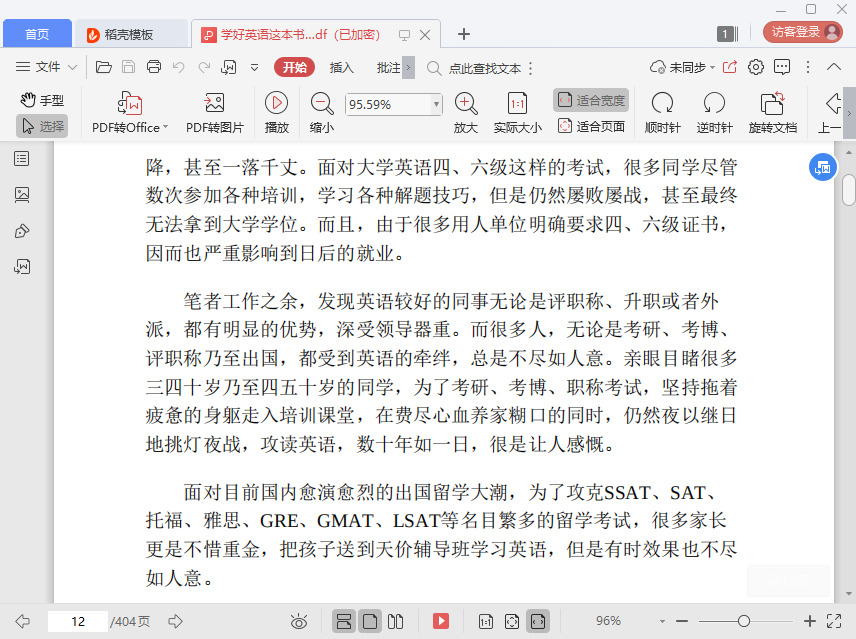This screenshot has width=856, height=639.
Task: Click the print icon
Action: coord(154,67)
